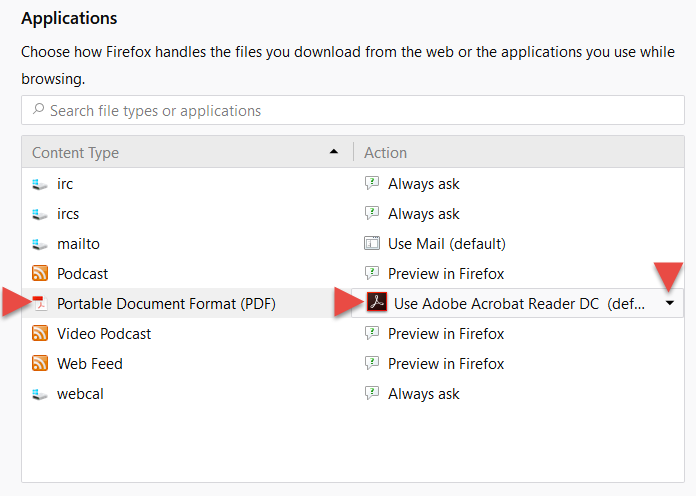Click the webcal protocol icon
This screenshot has width=696, height=496.
tap(40, 394)
